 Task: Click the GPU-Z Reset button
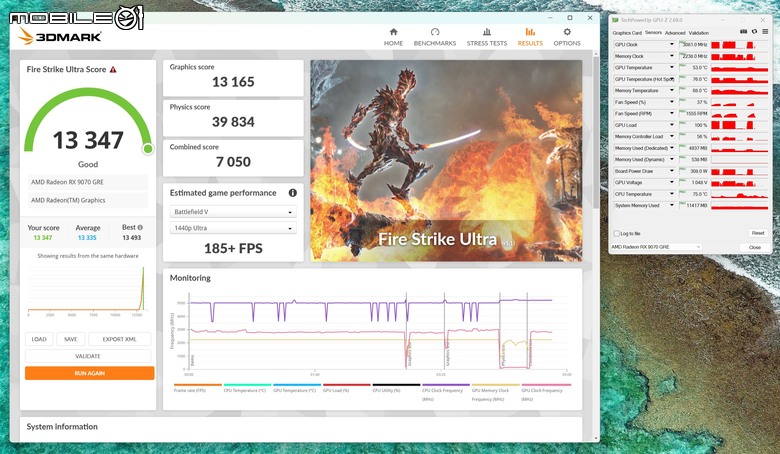(758, 233)
